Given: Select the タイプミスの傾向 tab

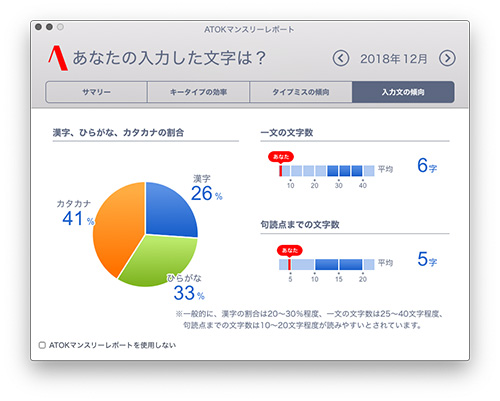Looking at the screenshot, I should point(301,92).
